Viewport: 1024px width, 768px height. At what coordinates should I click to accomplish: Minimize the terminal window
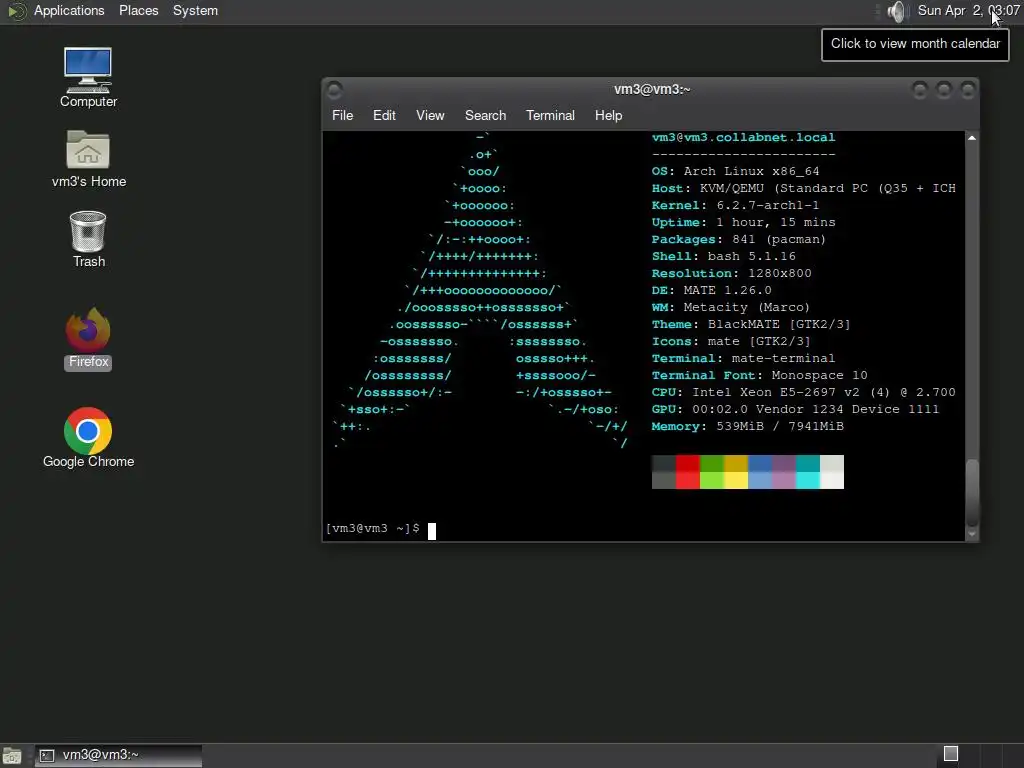[920, 89]
